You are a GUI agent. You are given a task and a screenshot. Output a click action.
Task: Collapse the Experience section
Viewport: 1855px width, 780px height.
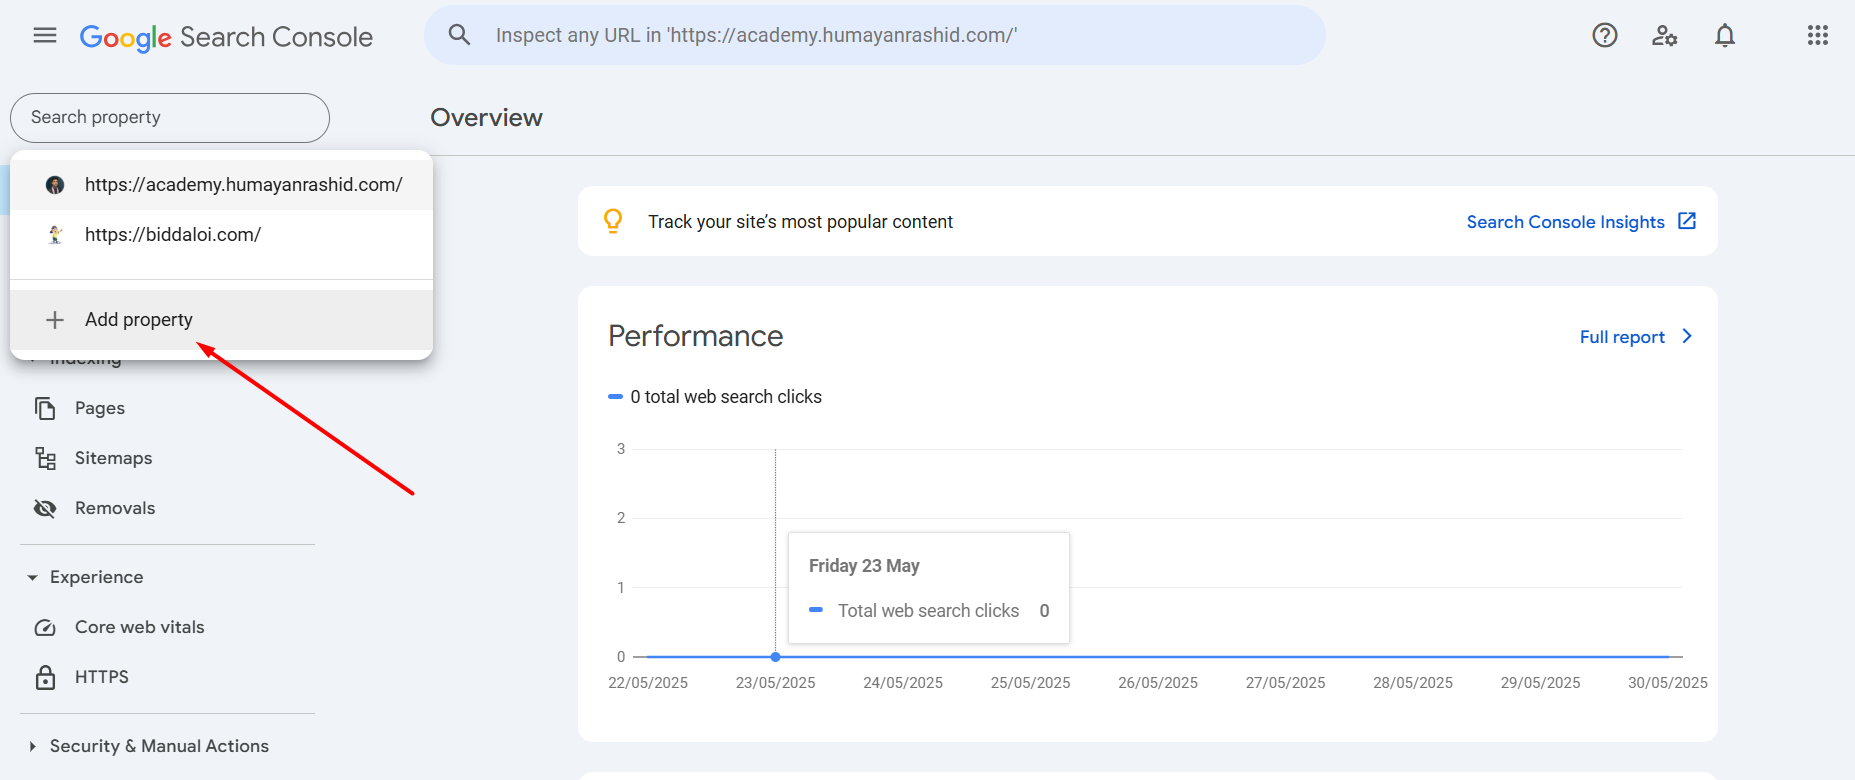click(33, 577)
